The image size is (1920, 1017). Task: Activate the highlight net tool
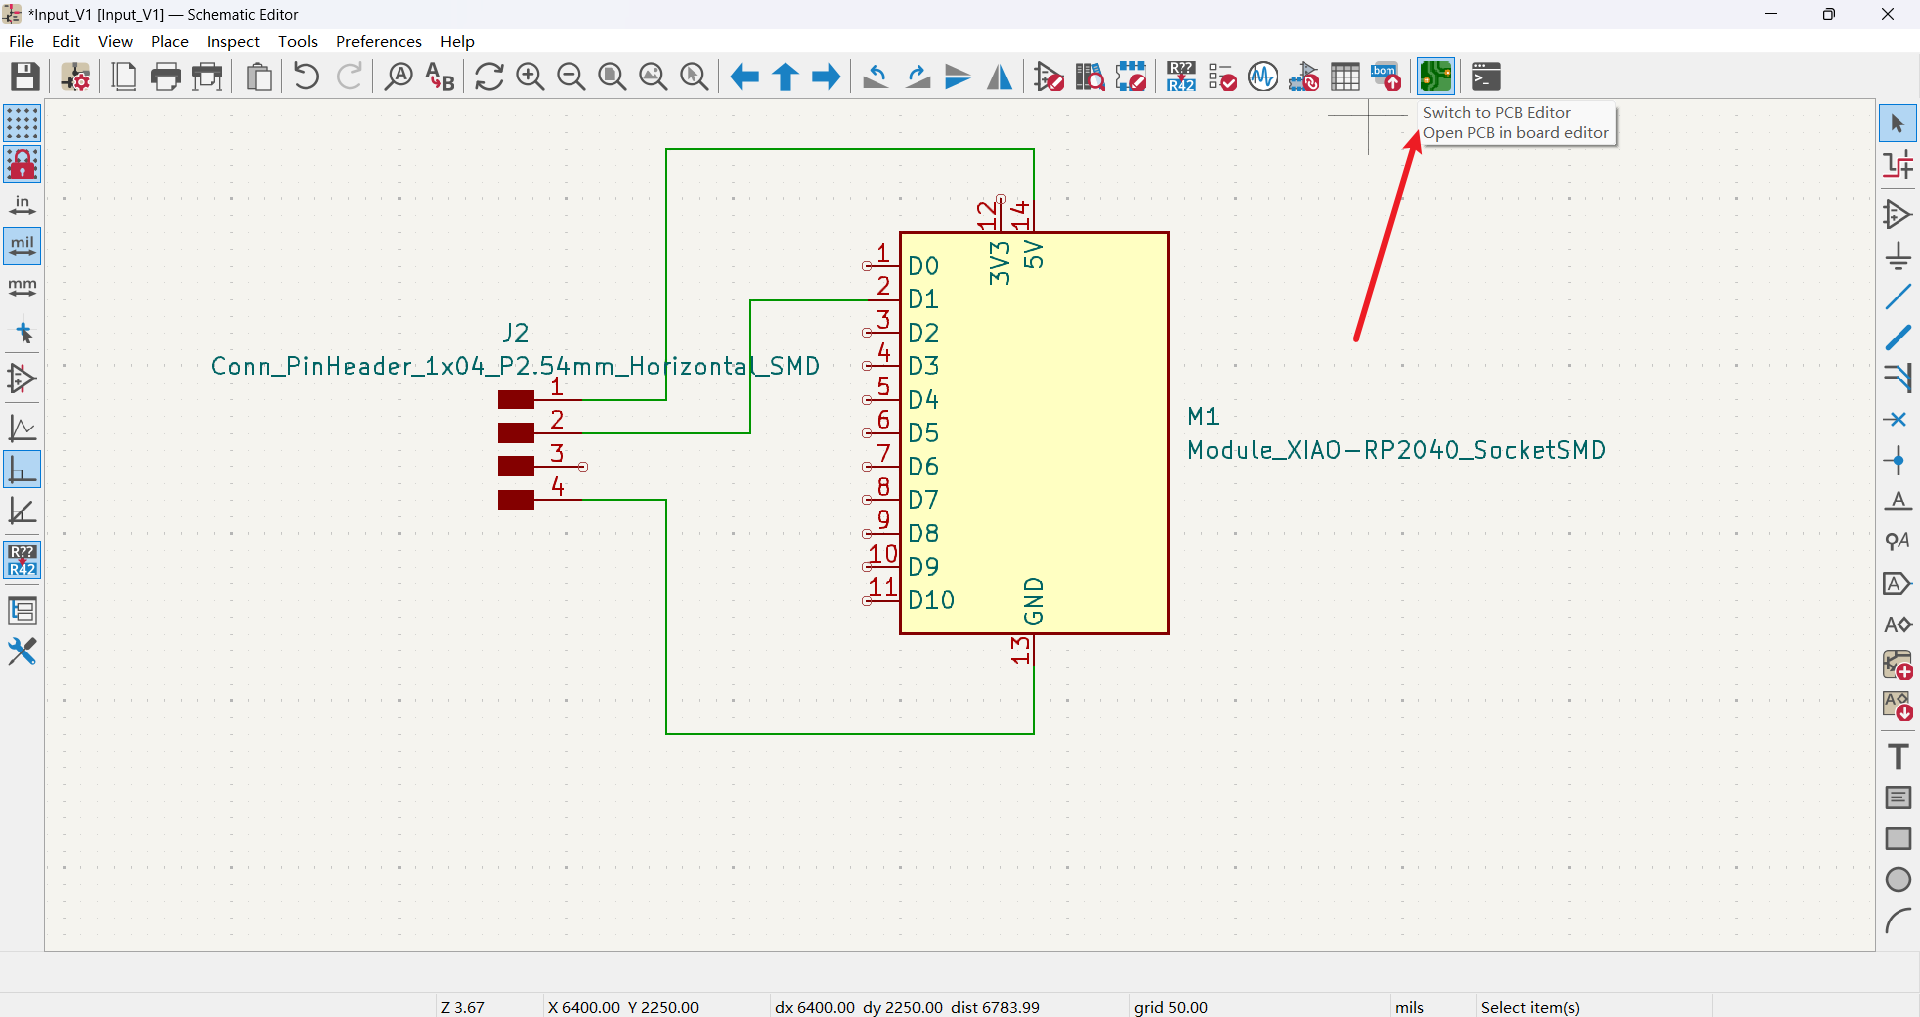pos(1897,164)
